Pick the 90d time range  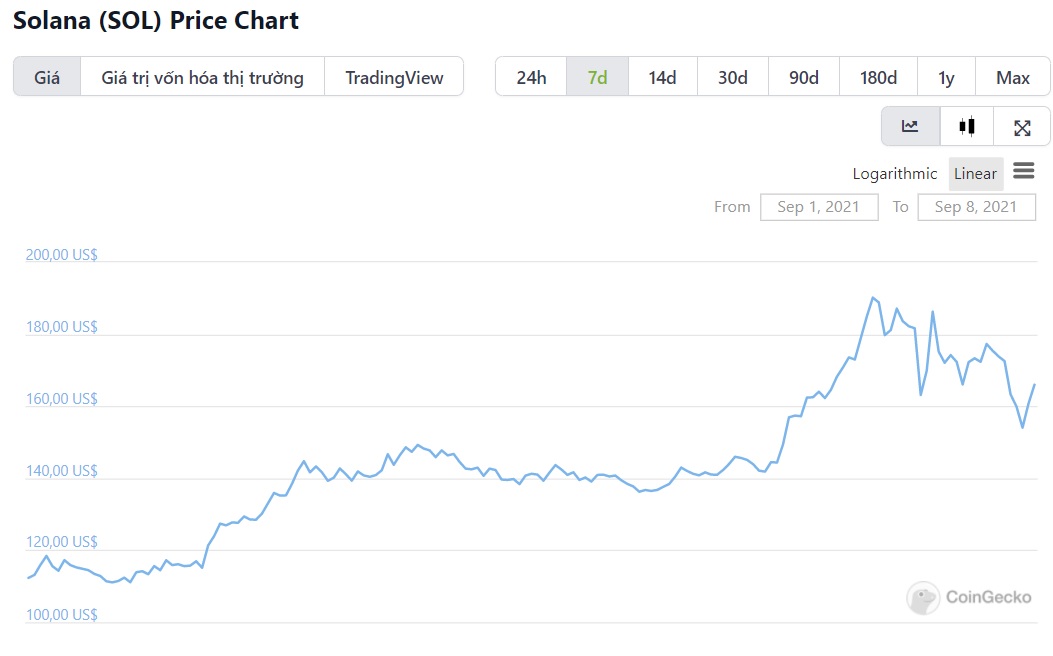click(804, 77)
